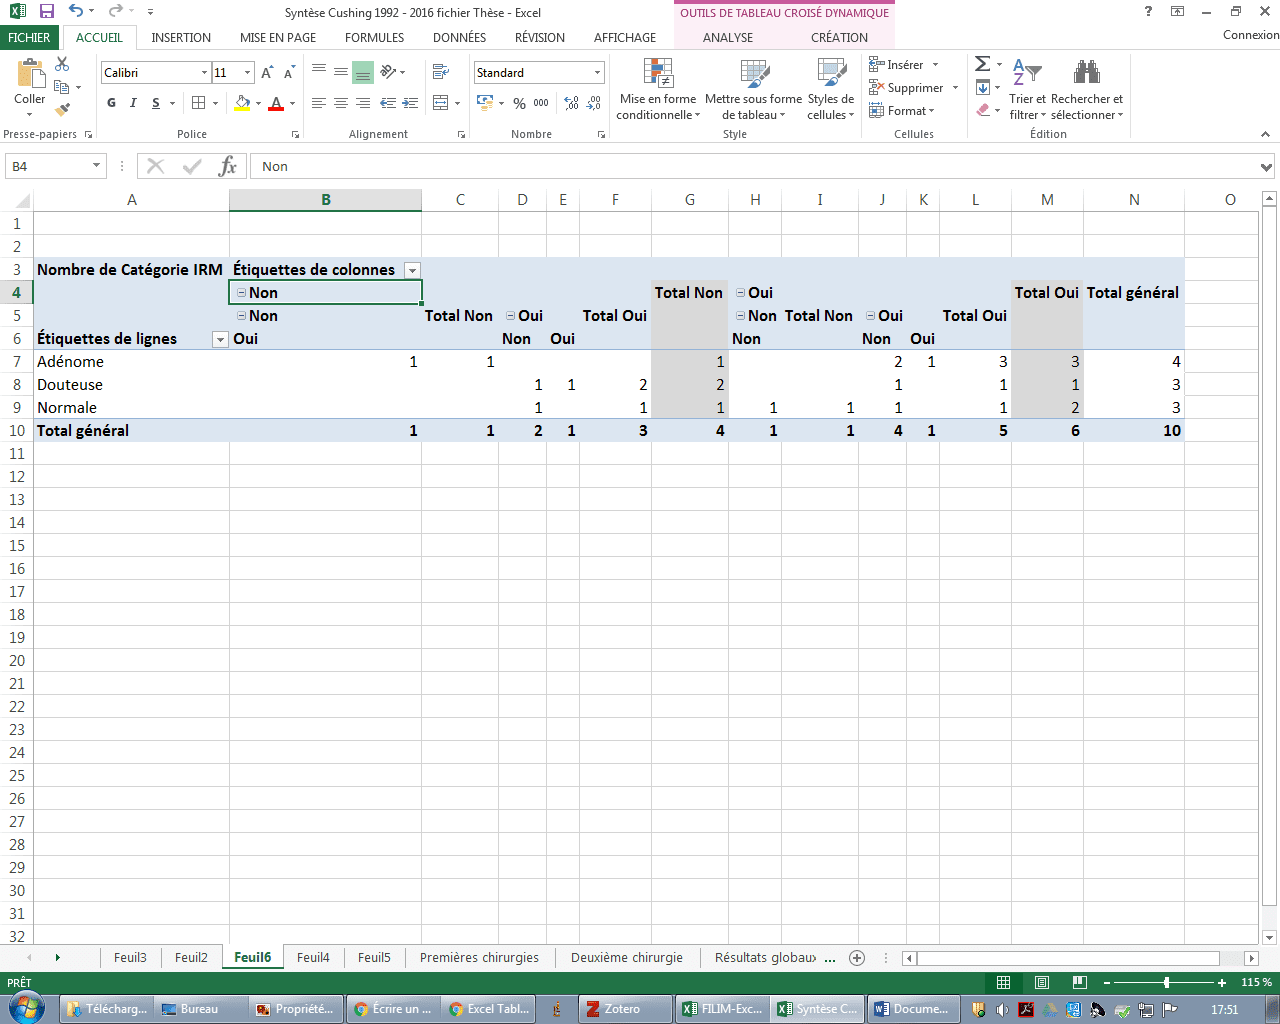Click the wrap text icon
1280x1024 pixels.
click(440, 72)
